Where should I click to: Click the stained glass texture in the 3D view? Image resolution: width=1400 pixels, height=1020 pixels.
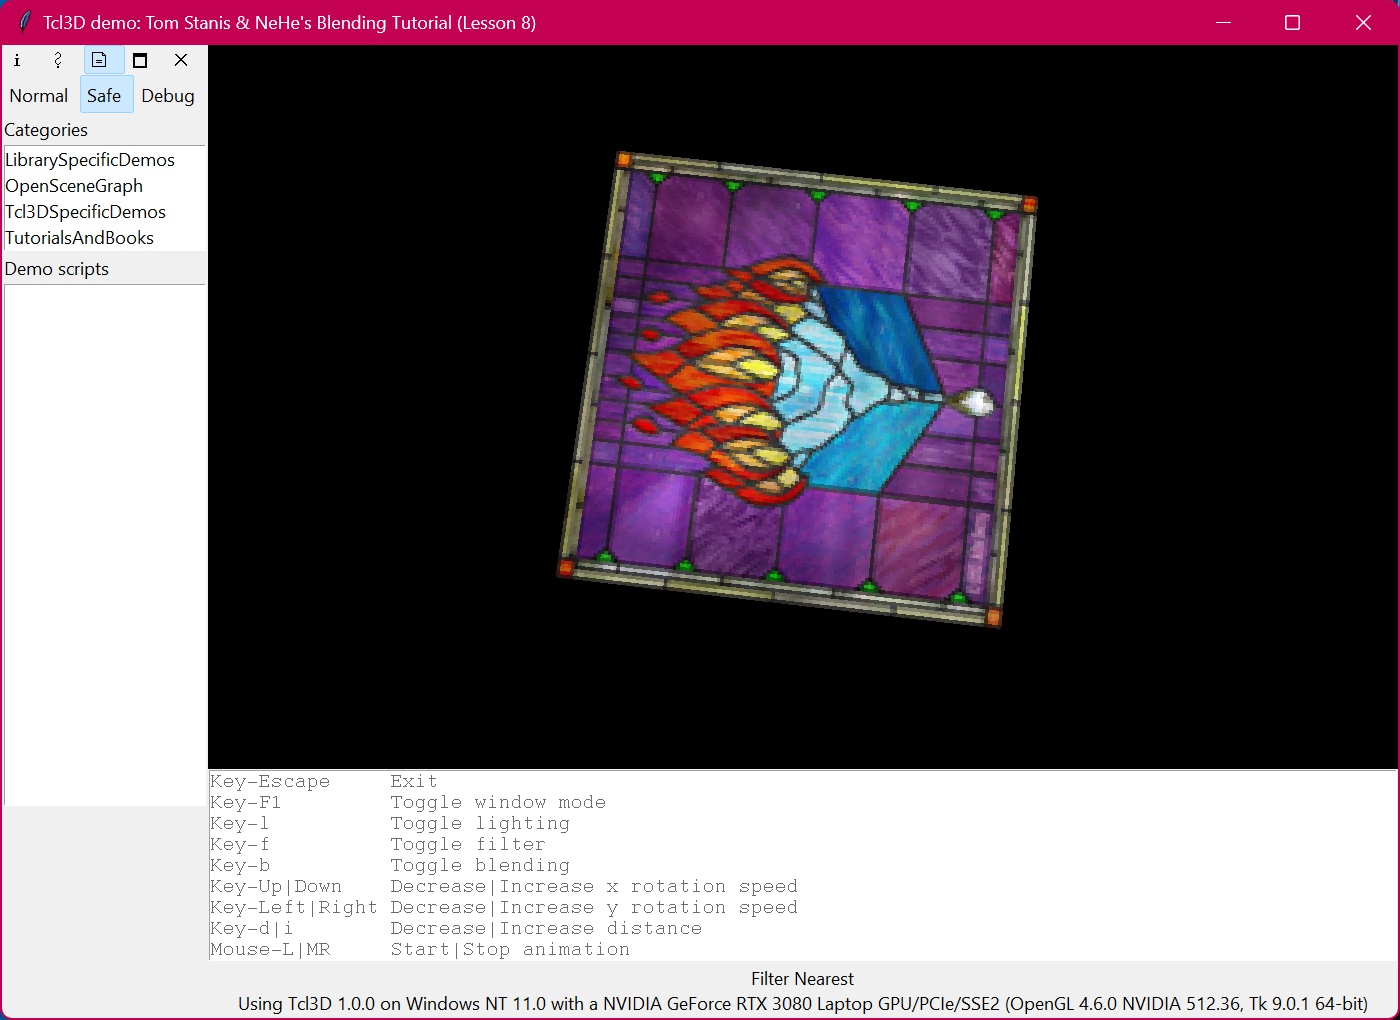coord(797,388)
